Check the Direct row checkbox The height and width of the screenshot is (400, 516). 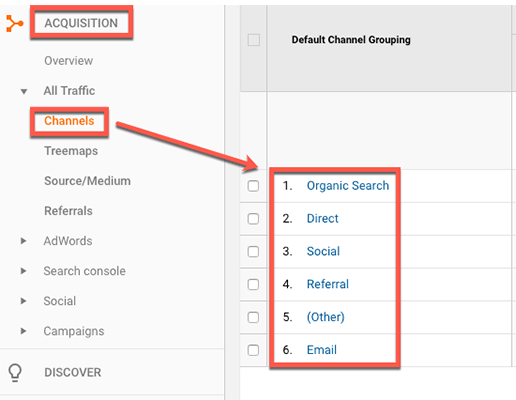[253, 219]
